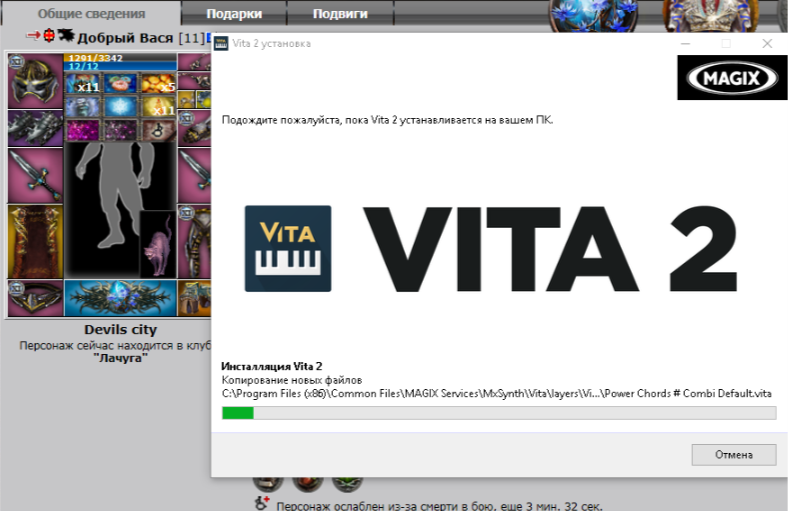The height and width of the screenshot is (511, 788).
Task: Click the installation progress bar
Action: (499, 413)
